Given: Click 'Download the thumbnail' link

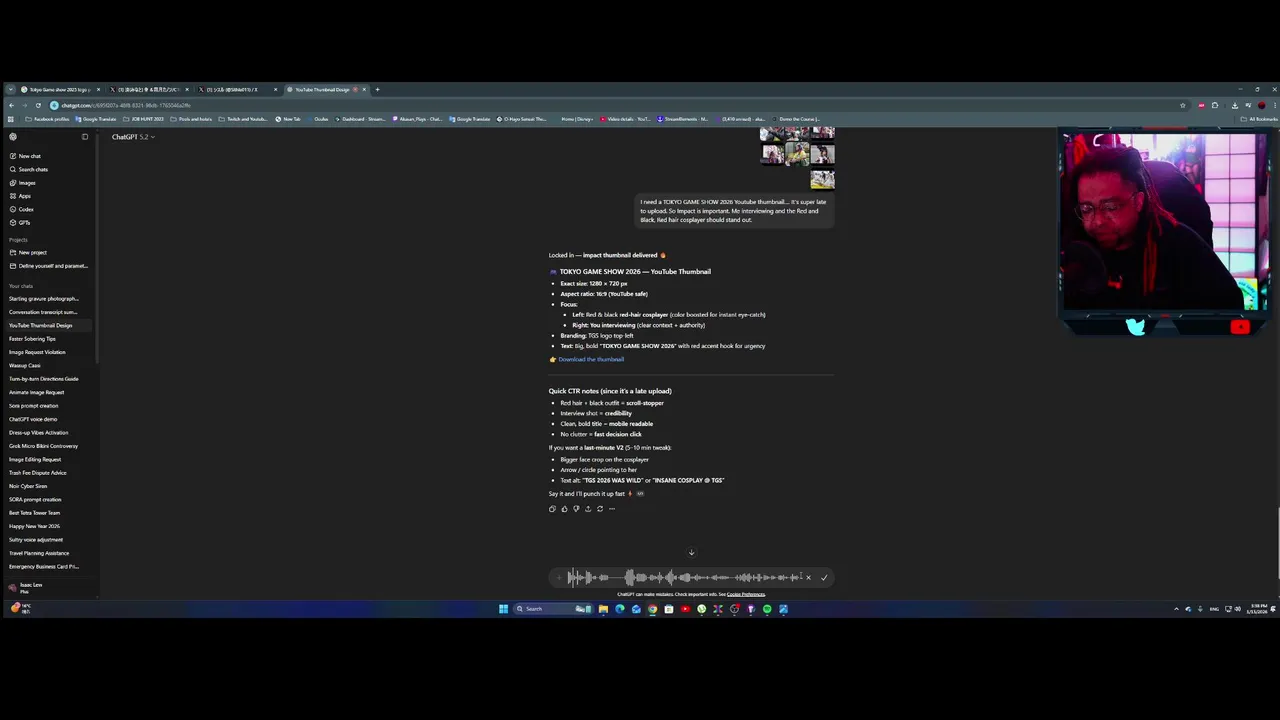Looking at the screenshot, I should pyautogui.click(x=591, y=359).
